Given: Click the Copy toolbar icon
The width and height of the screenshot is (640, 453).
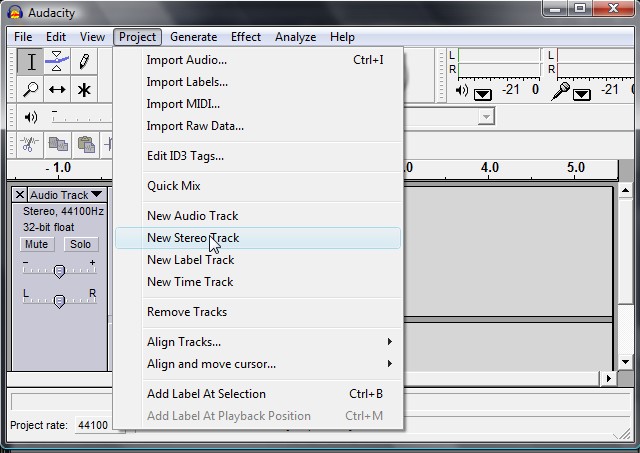Looking at the screenshot, I should pyautogui.click(x=58, y=144).
